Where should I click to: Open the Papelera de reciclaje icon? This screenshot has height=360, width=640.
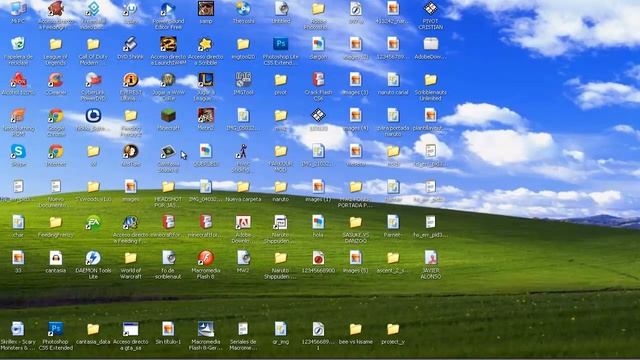click(x=18, y=44)
